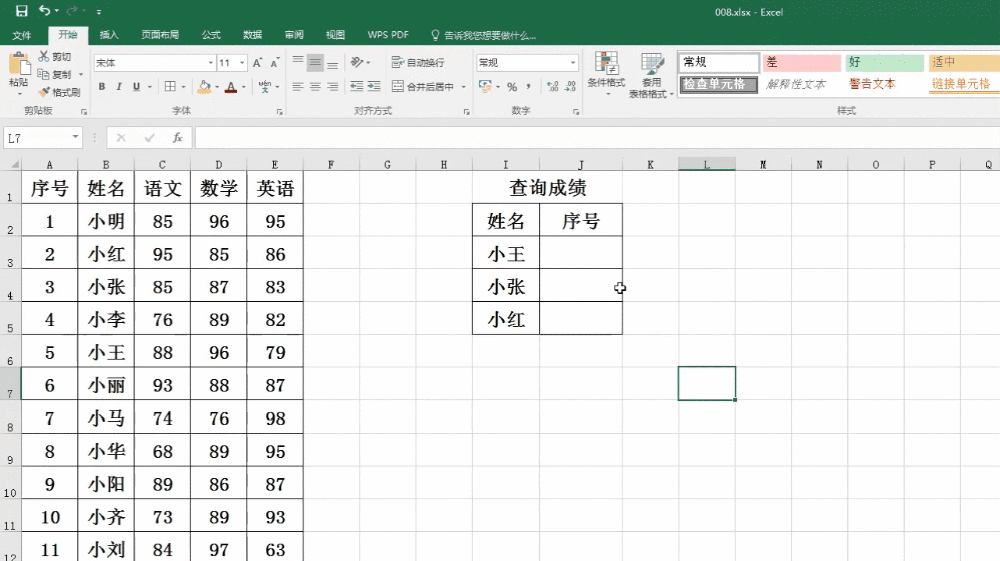Image resolution: width=1000 pixels, height=561 pixels.
Task: Open 套用表格格式 table format gallery
Action: coord(651,75)
